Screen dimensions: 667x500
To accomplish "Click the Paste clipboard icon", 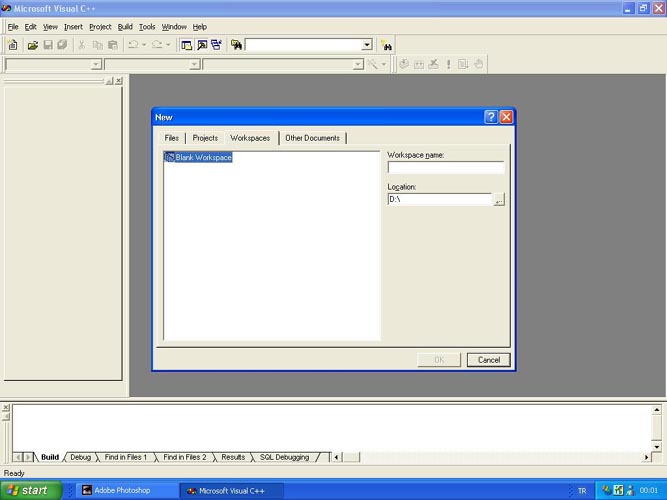I will (113, 45).
